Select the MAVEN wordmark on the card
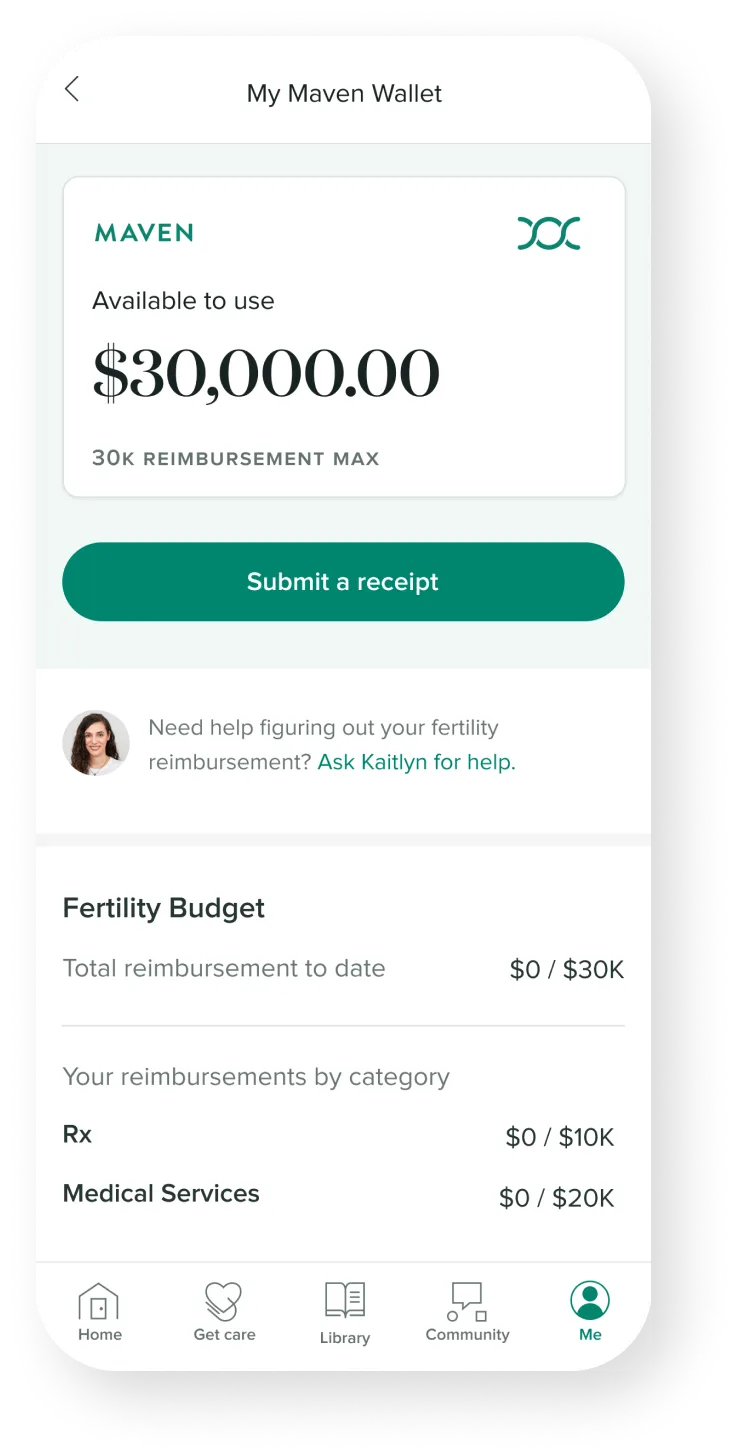 pyautogui.click(x=145, y=233)
